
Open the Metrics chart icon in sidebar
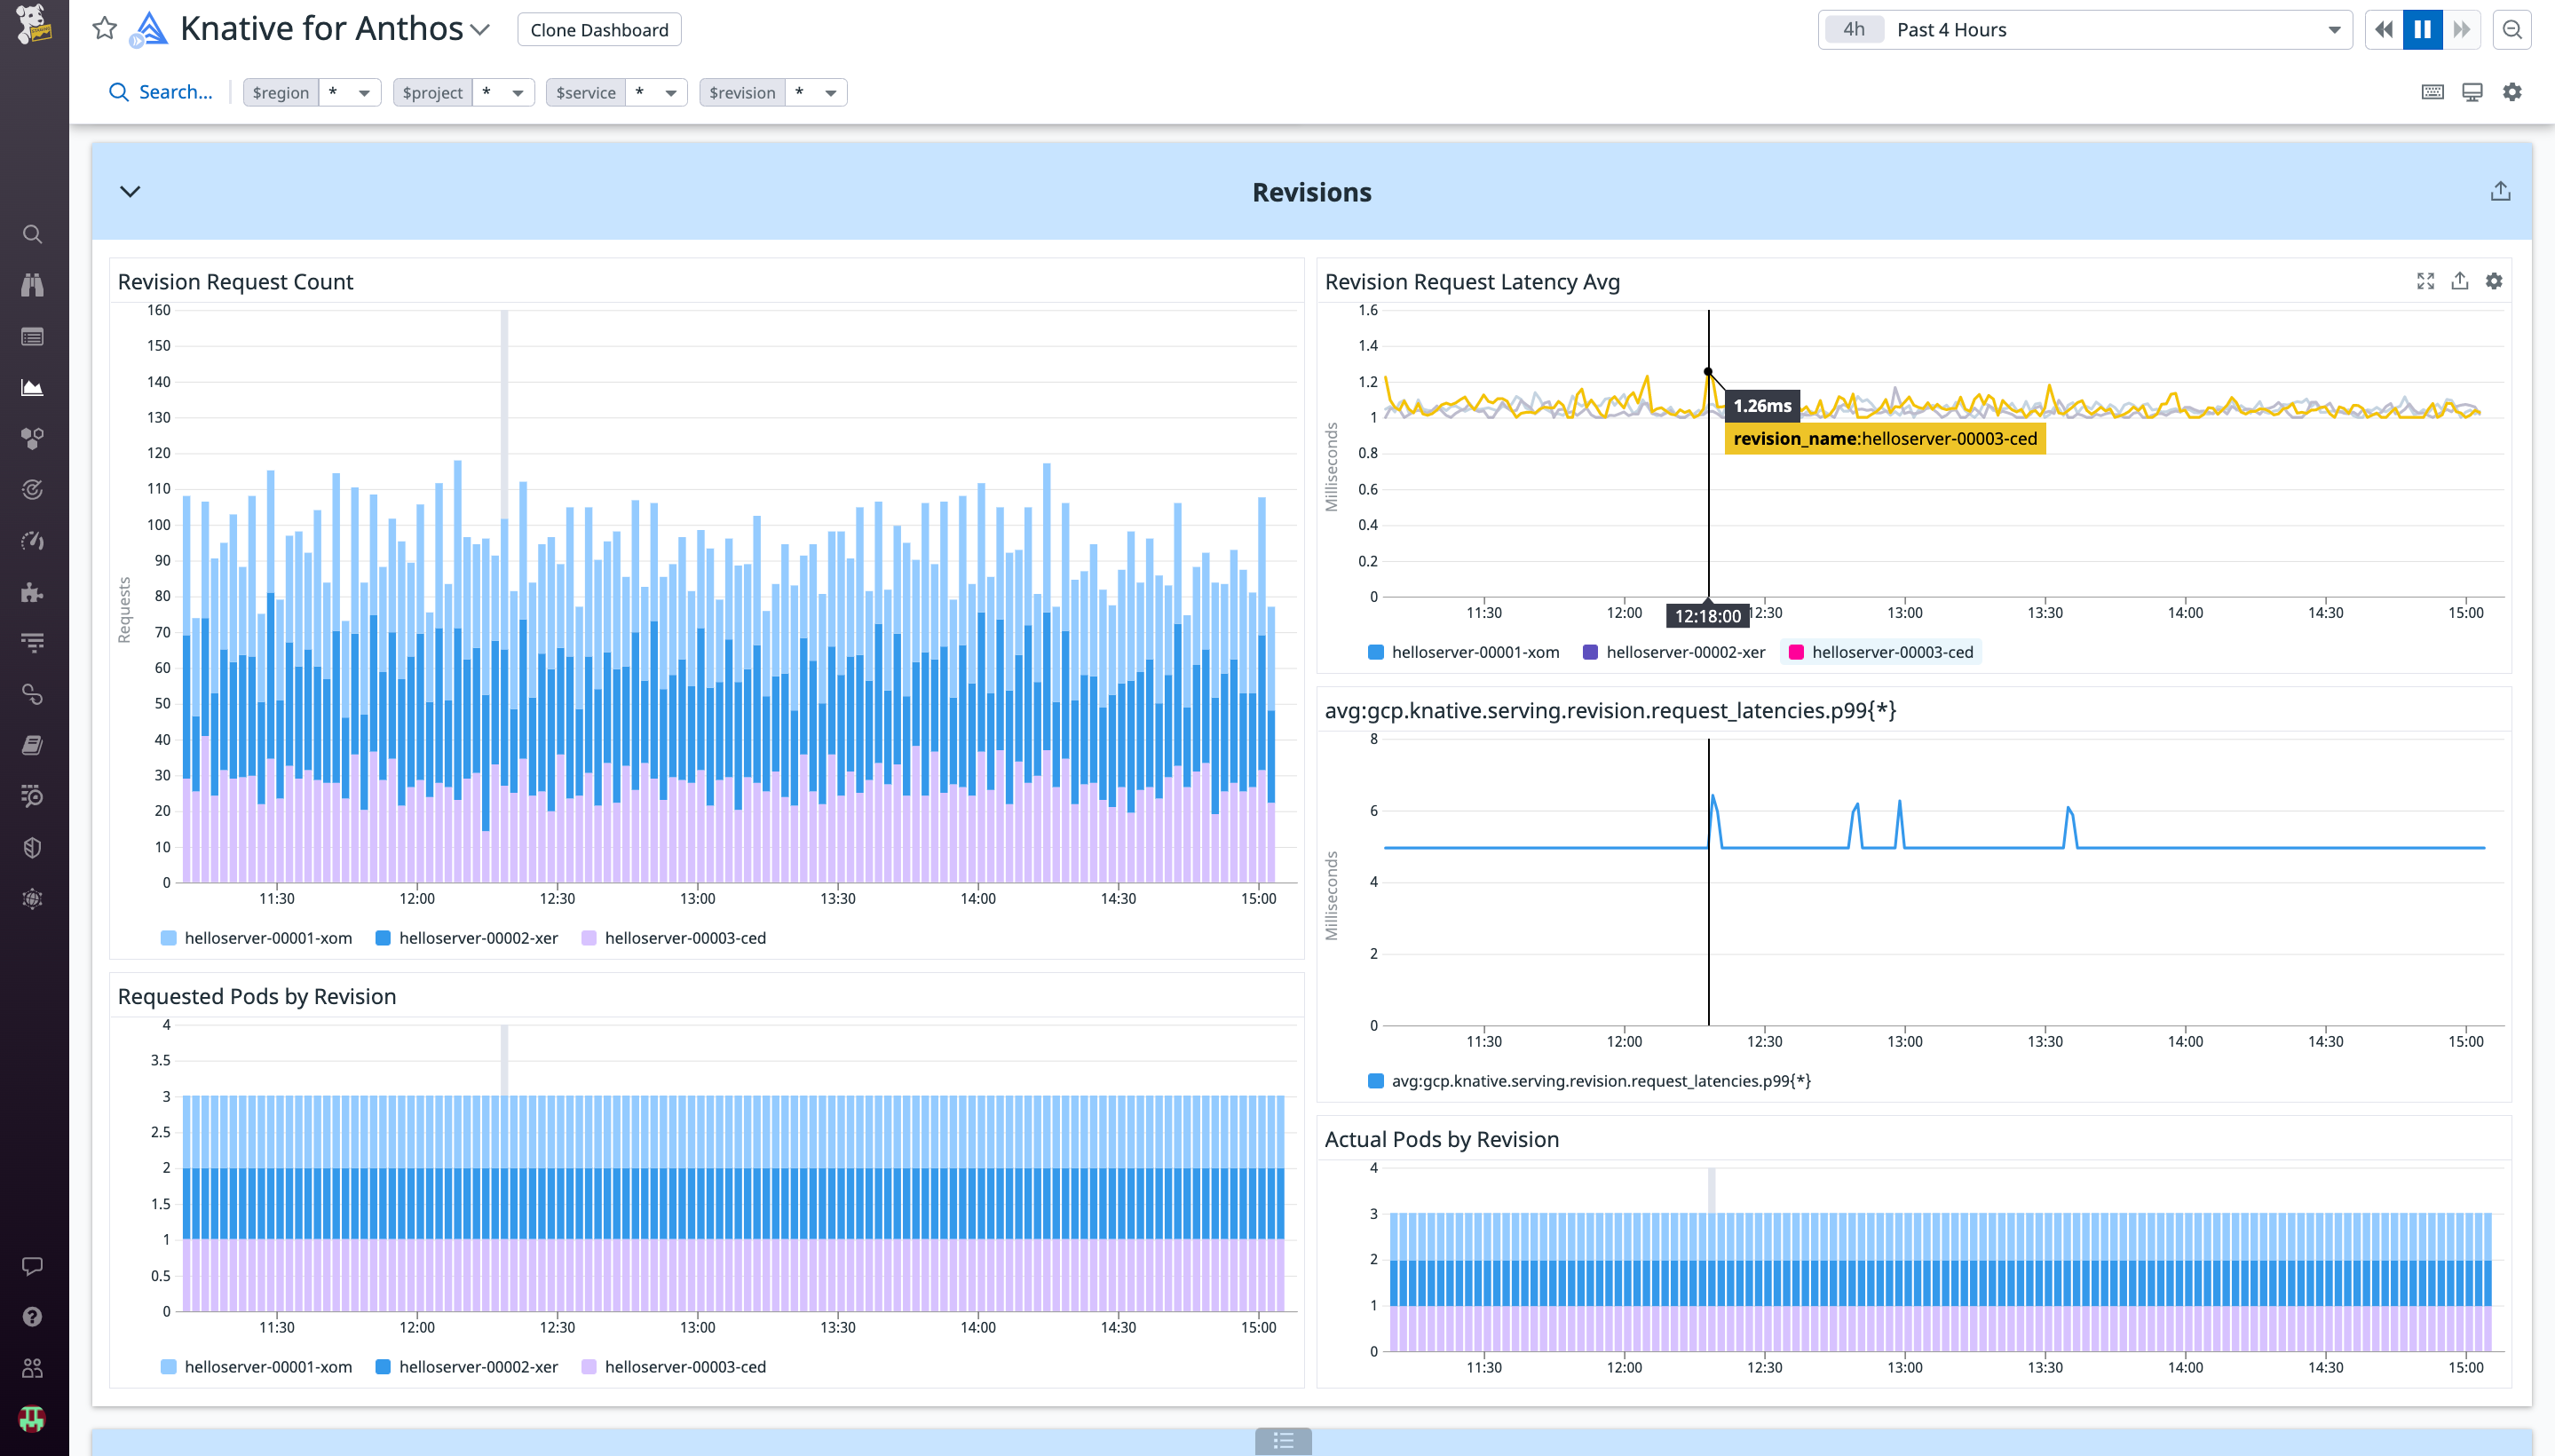[33, 388]
